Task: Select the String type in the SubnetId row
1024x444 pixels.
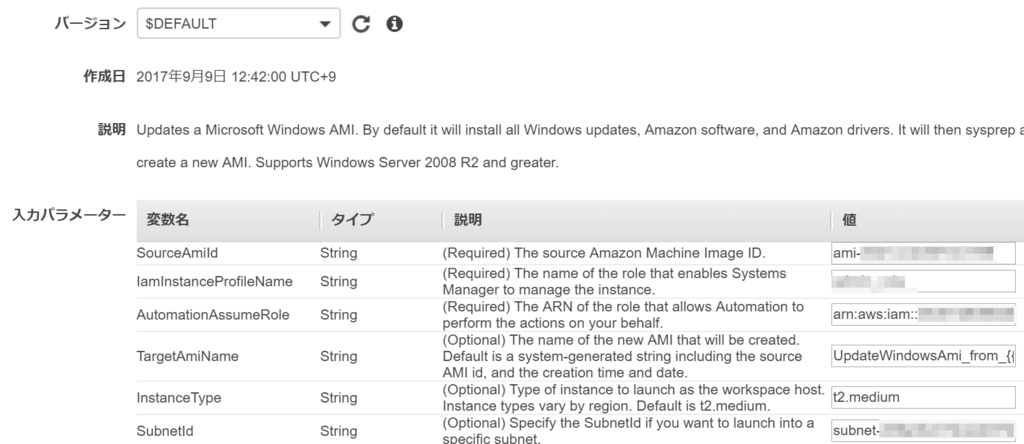Action: [338, 431]
